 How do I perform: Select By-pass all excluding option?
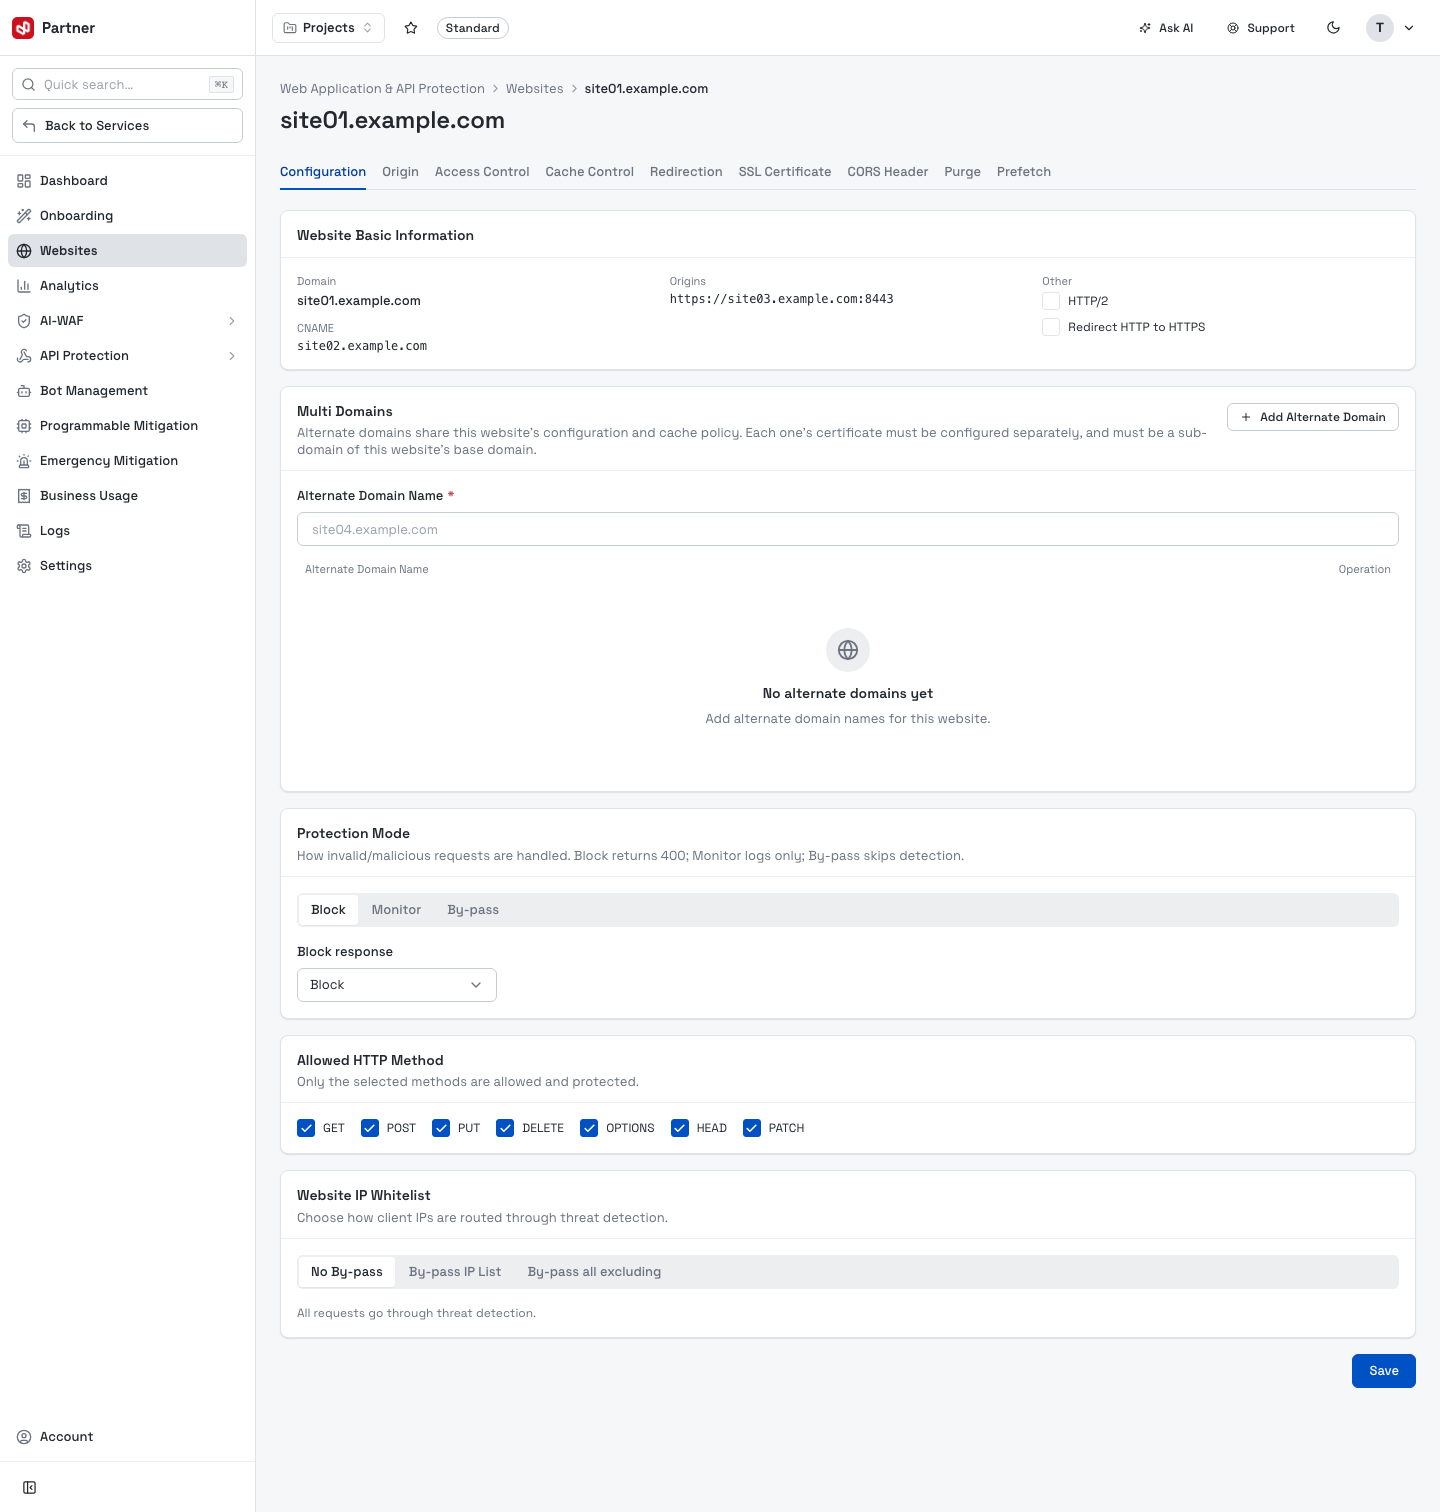tap(594, 1272)
